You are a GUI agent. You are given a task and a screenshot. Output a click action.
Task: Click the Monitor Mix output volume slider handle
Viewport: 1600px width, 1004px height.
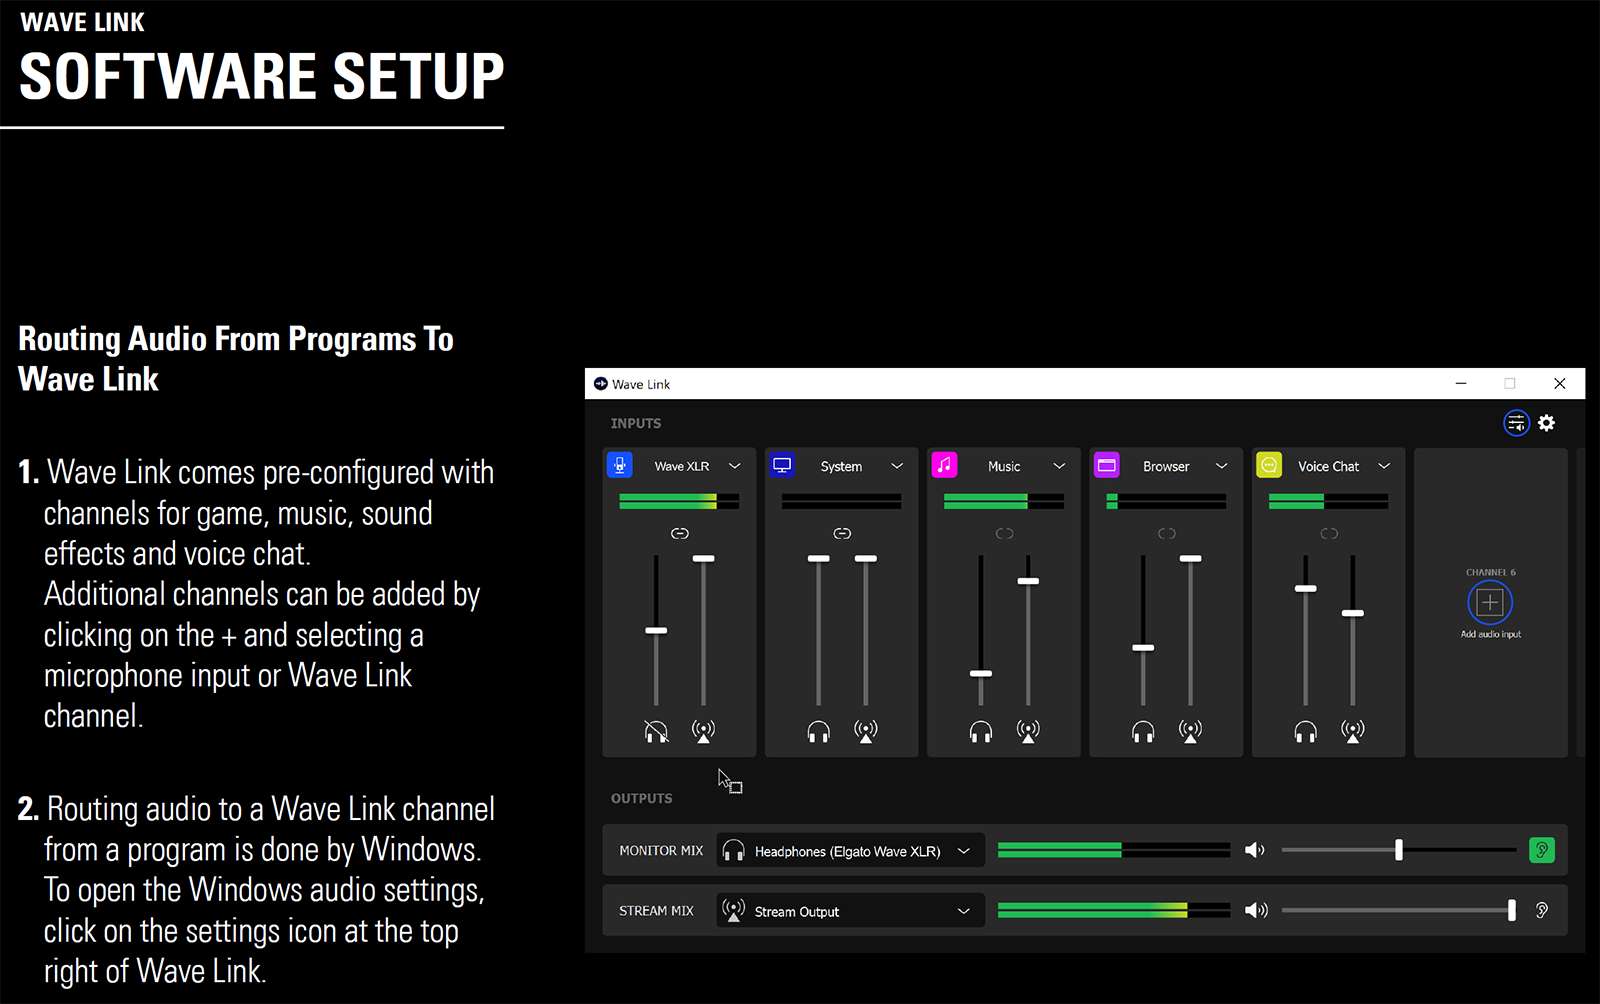[1399, 850]
